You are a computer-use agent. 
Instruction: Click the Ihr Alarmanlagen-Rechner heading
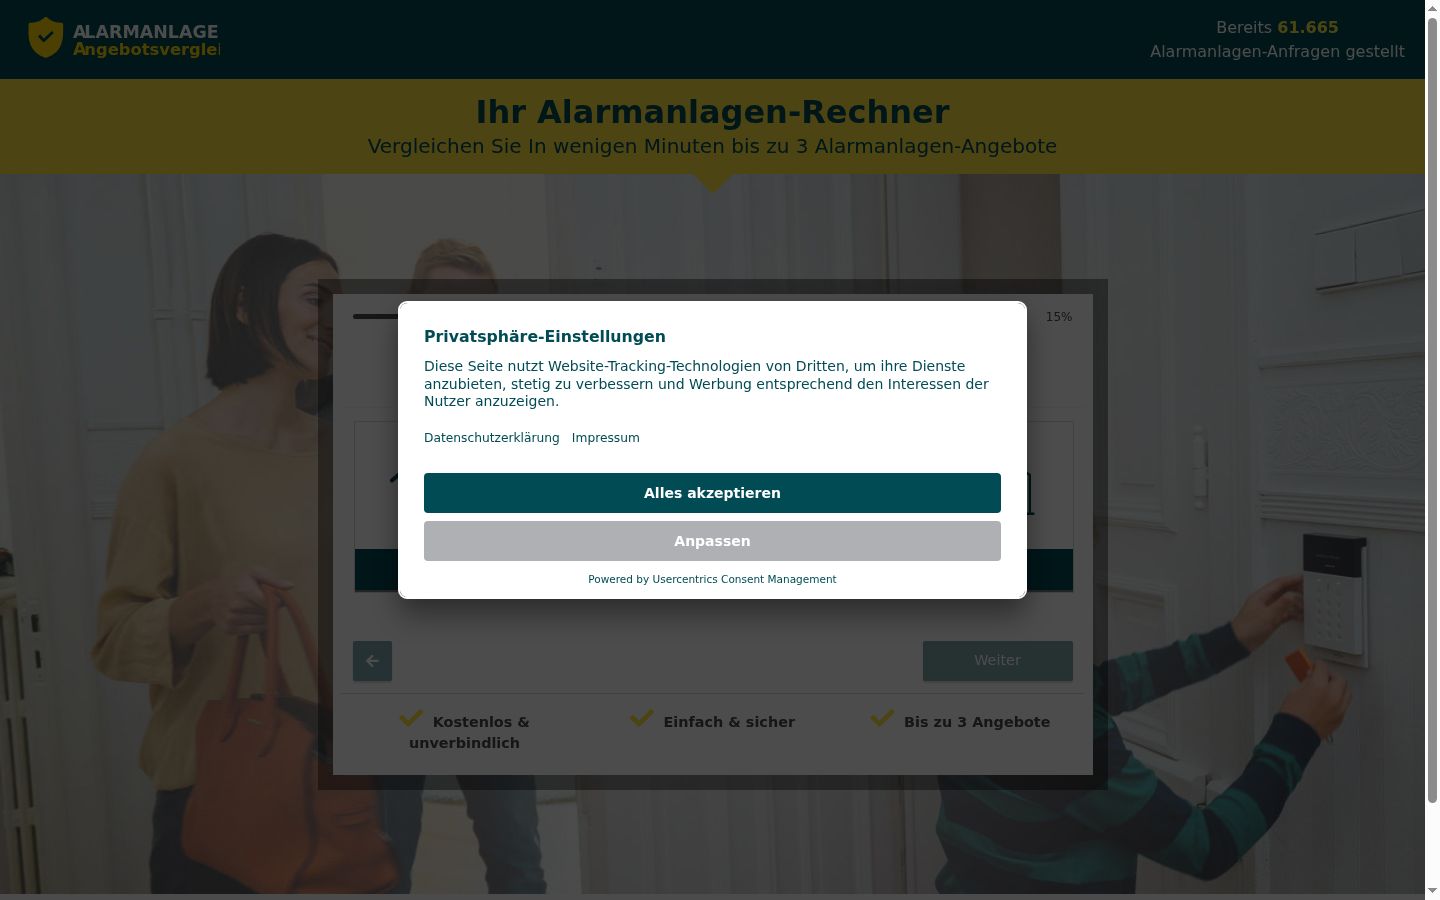pyautogui.click(x=712, y=112)
